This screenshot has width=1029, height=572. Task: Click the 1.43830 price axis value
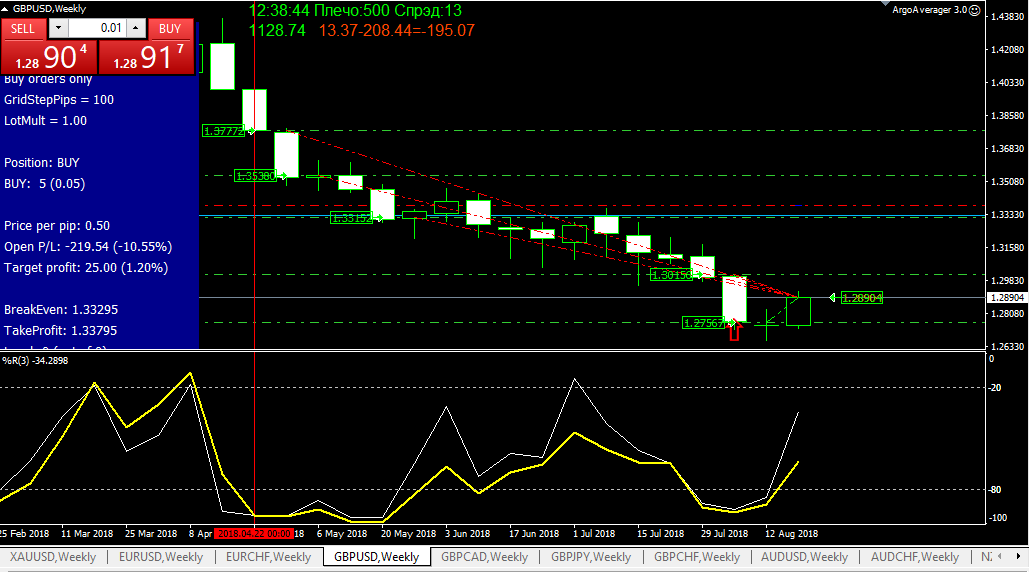pos(1007,16)
